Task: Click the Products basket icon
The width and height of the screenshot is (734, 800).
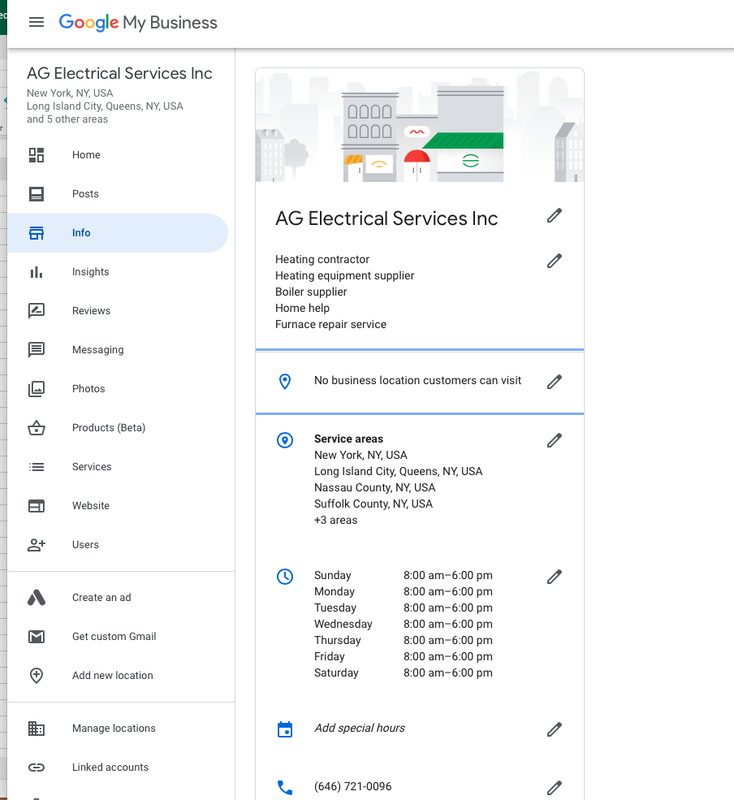Action: (36, 428)
